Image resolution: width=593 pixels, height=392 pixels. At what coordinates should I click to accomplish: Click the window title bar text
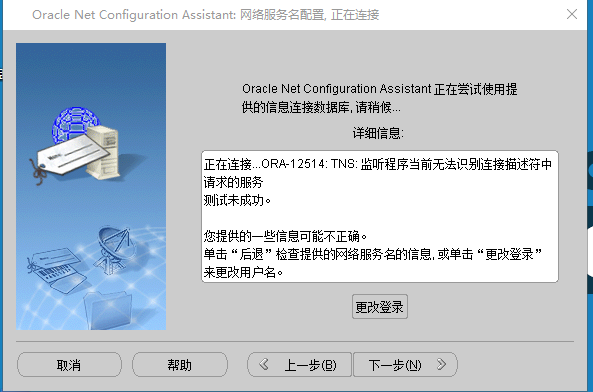click(x=206, y=15)
